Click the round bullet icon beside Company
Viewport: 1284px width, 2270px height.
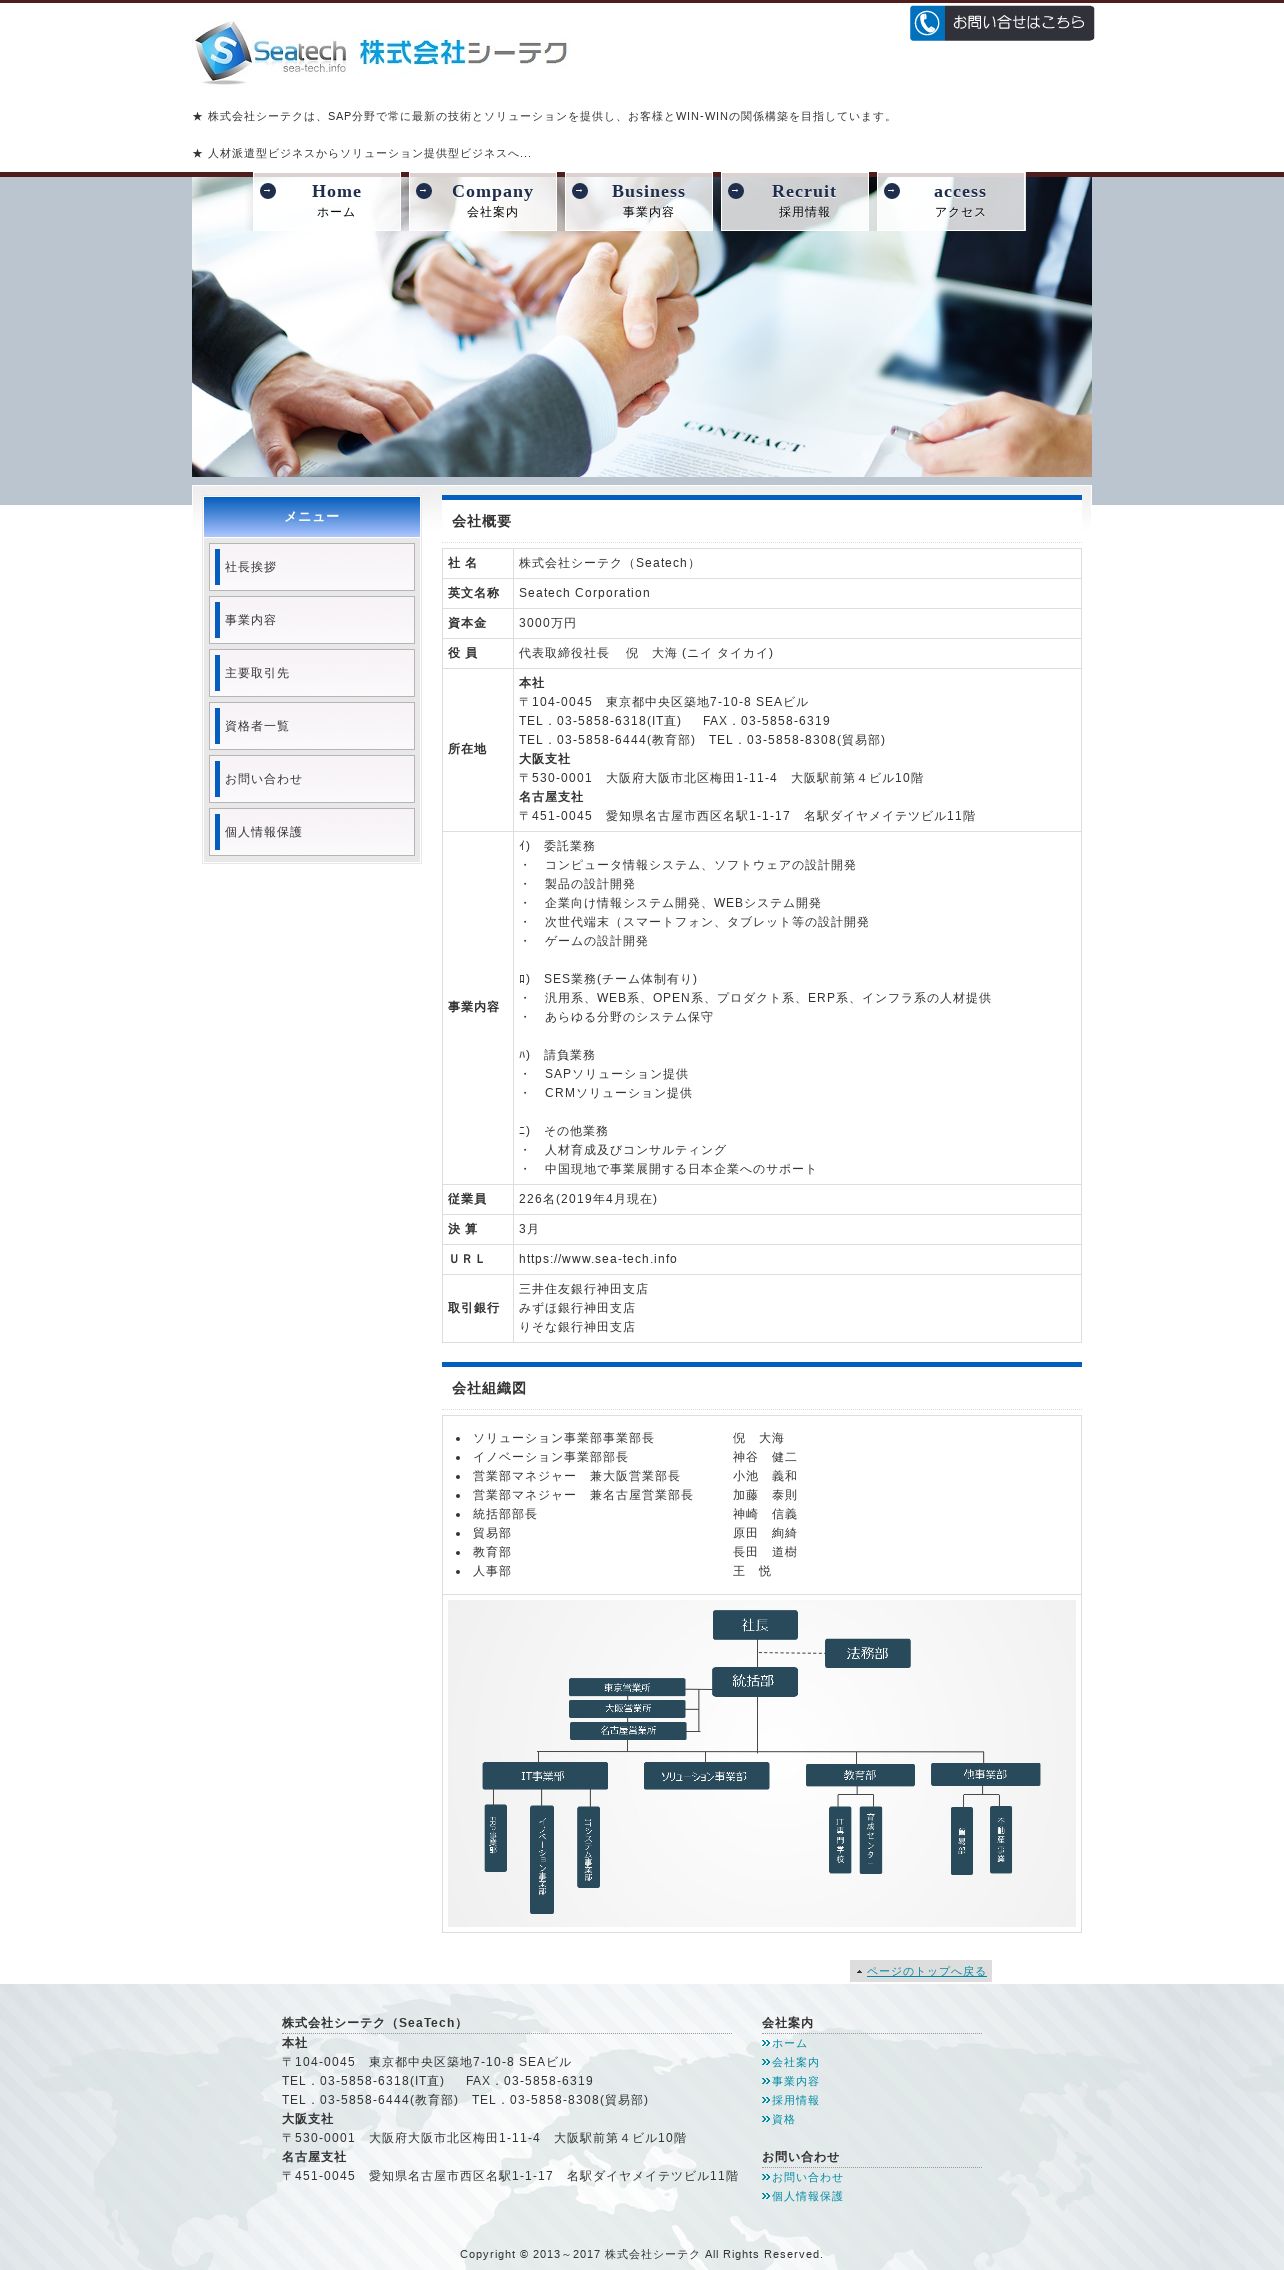pos(424,191)
